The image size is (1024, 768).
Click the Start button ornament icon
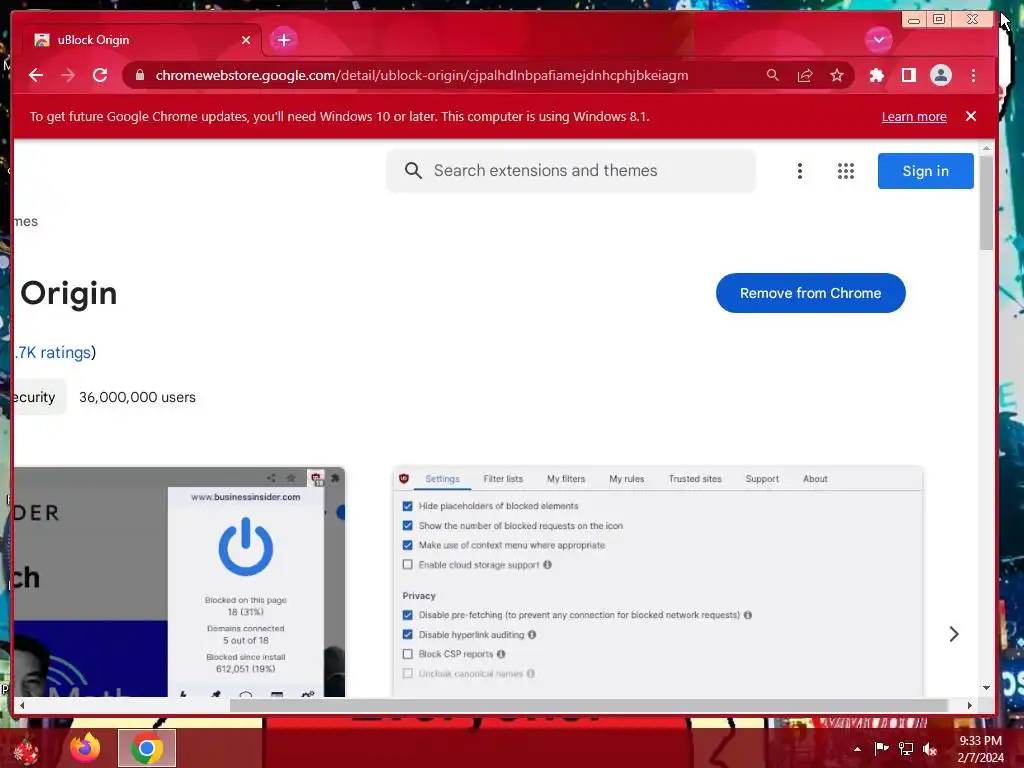pos(26,750)
